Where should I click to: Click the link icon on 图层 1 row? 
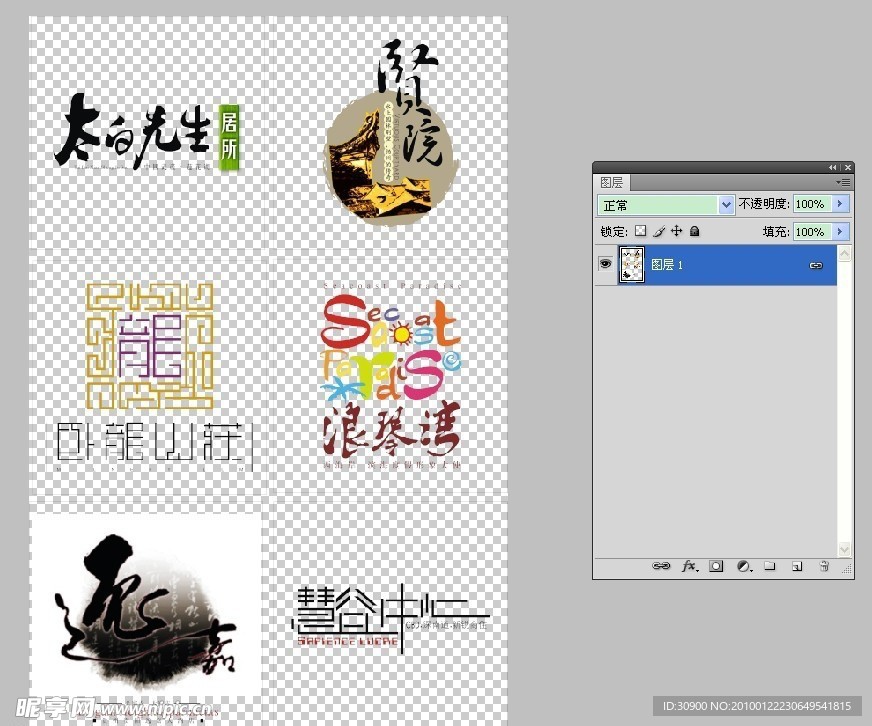(x=816, y=266)
